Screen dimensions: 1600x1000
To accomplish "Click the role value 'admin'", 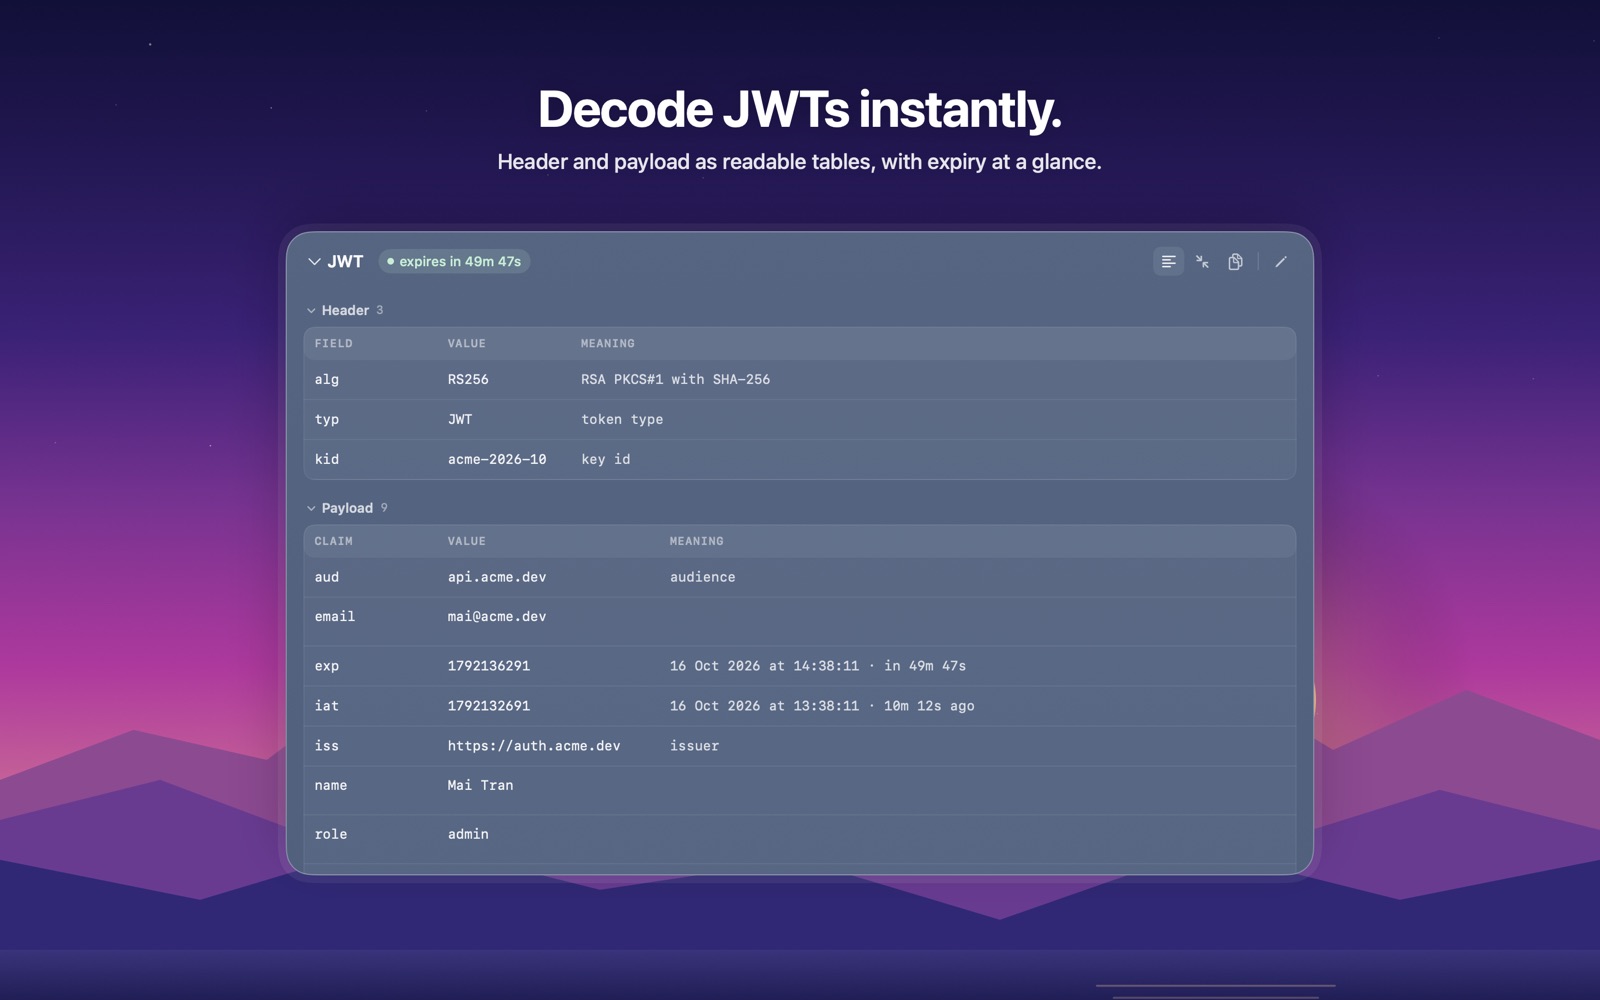I will click(468, 834).
